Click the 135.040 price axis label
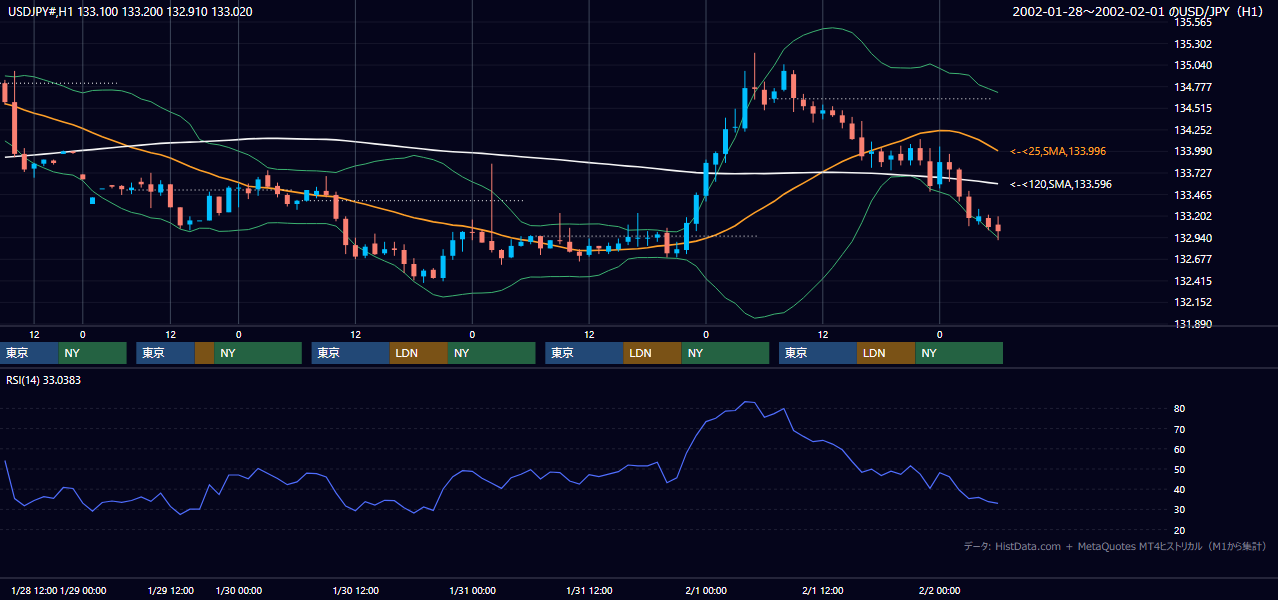Screen dimensions: 1278x600 [1192, 65]
